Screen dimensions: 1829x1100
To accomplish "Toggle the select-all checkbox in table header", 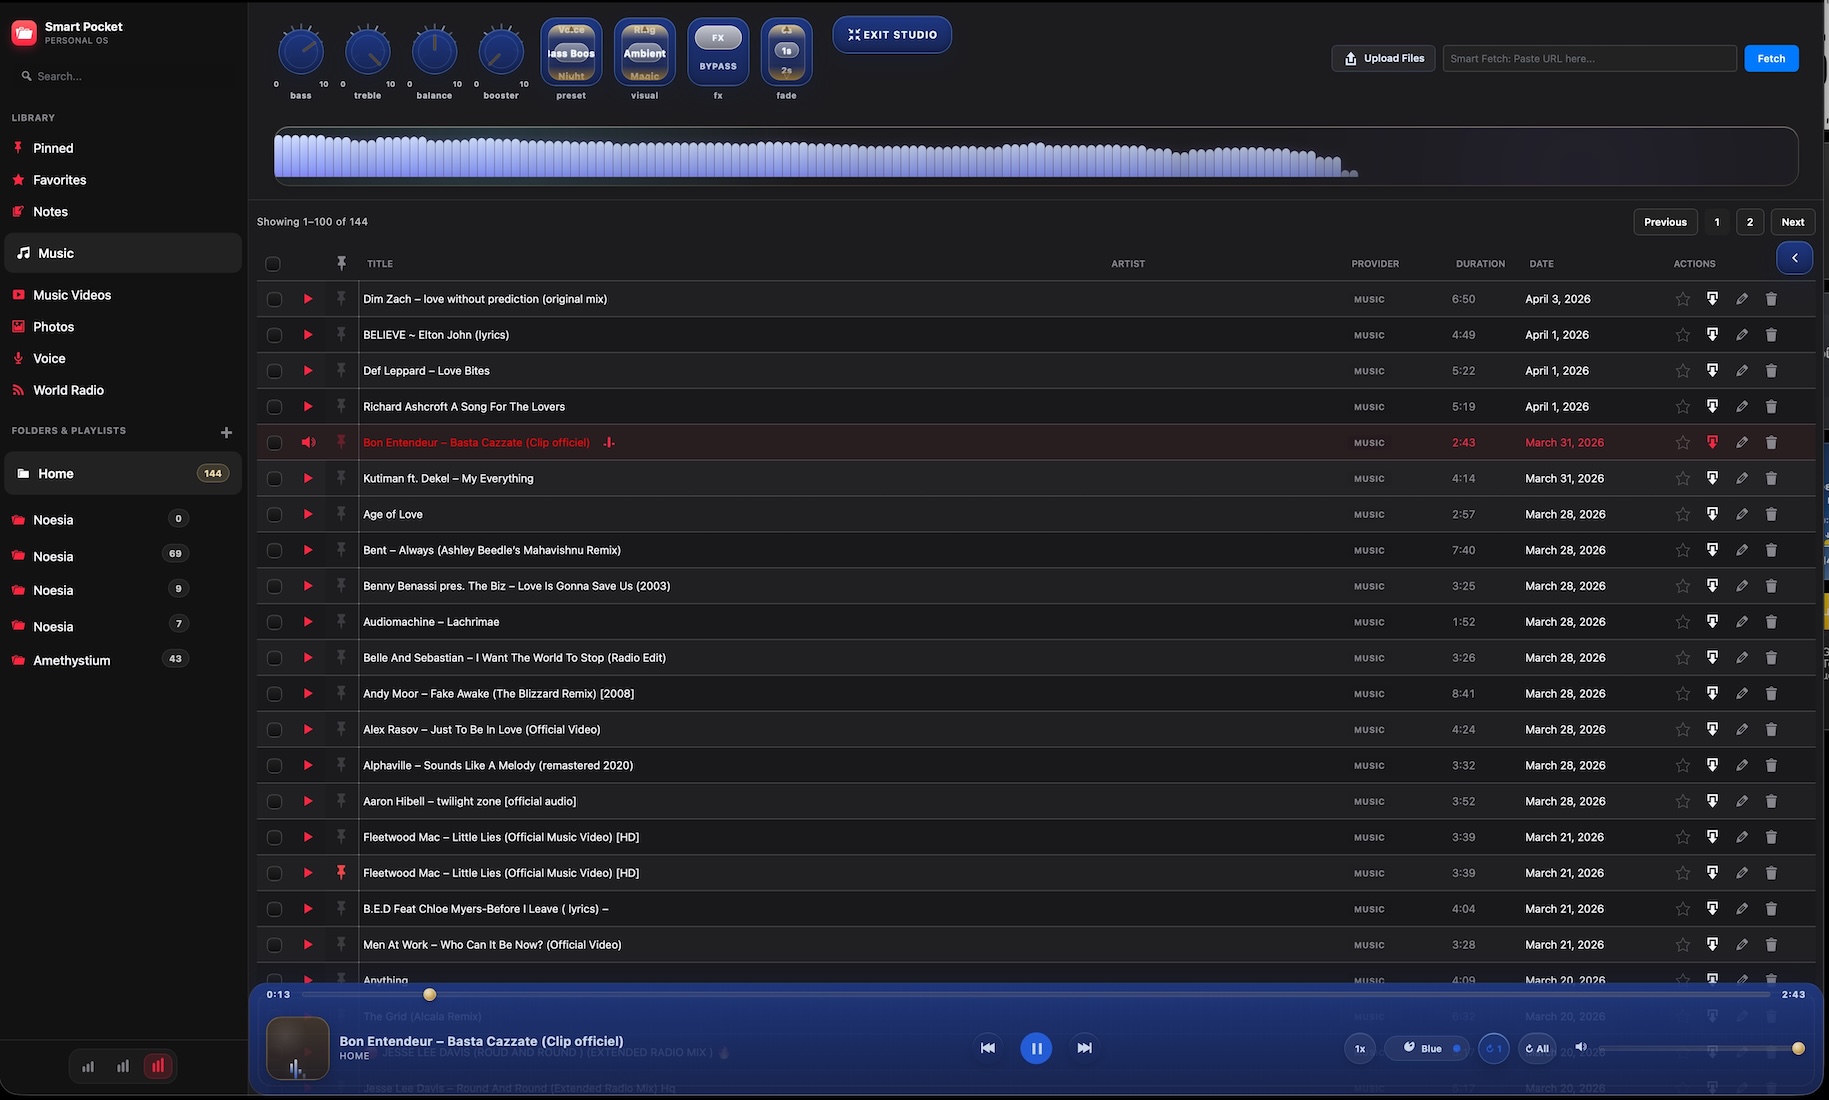I will (x=273, y=264).
